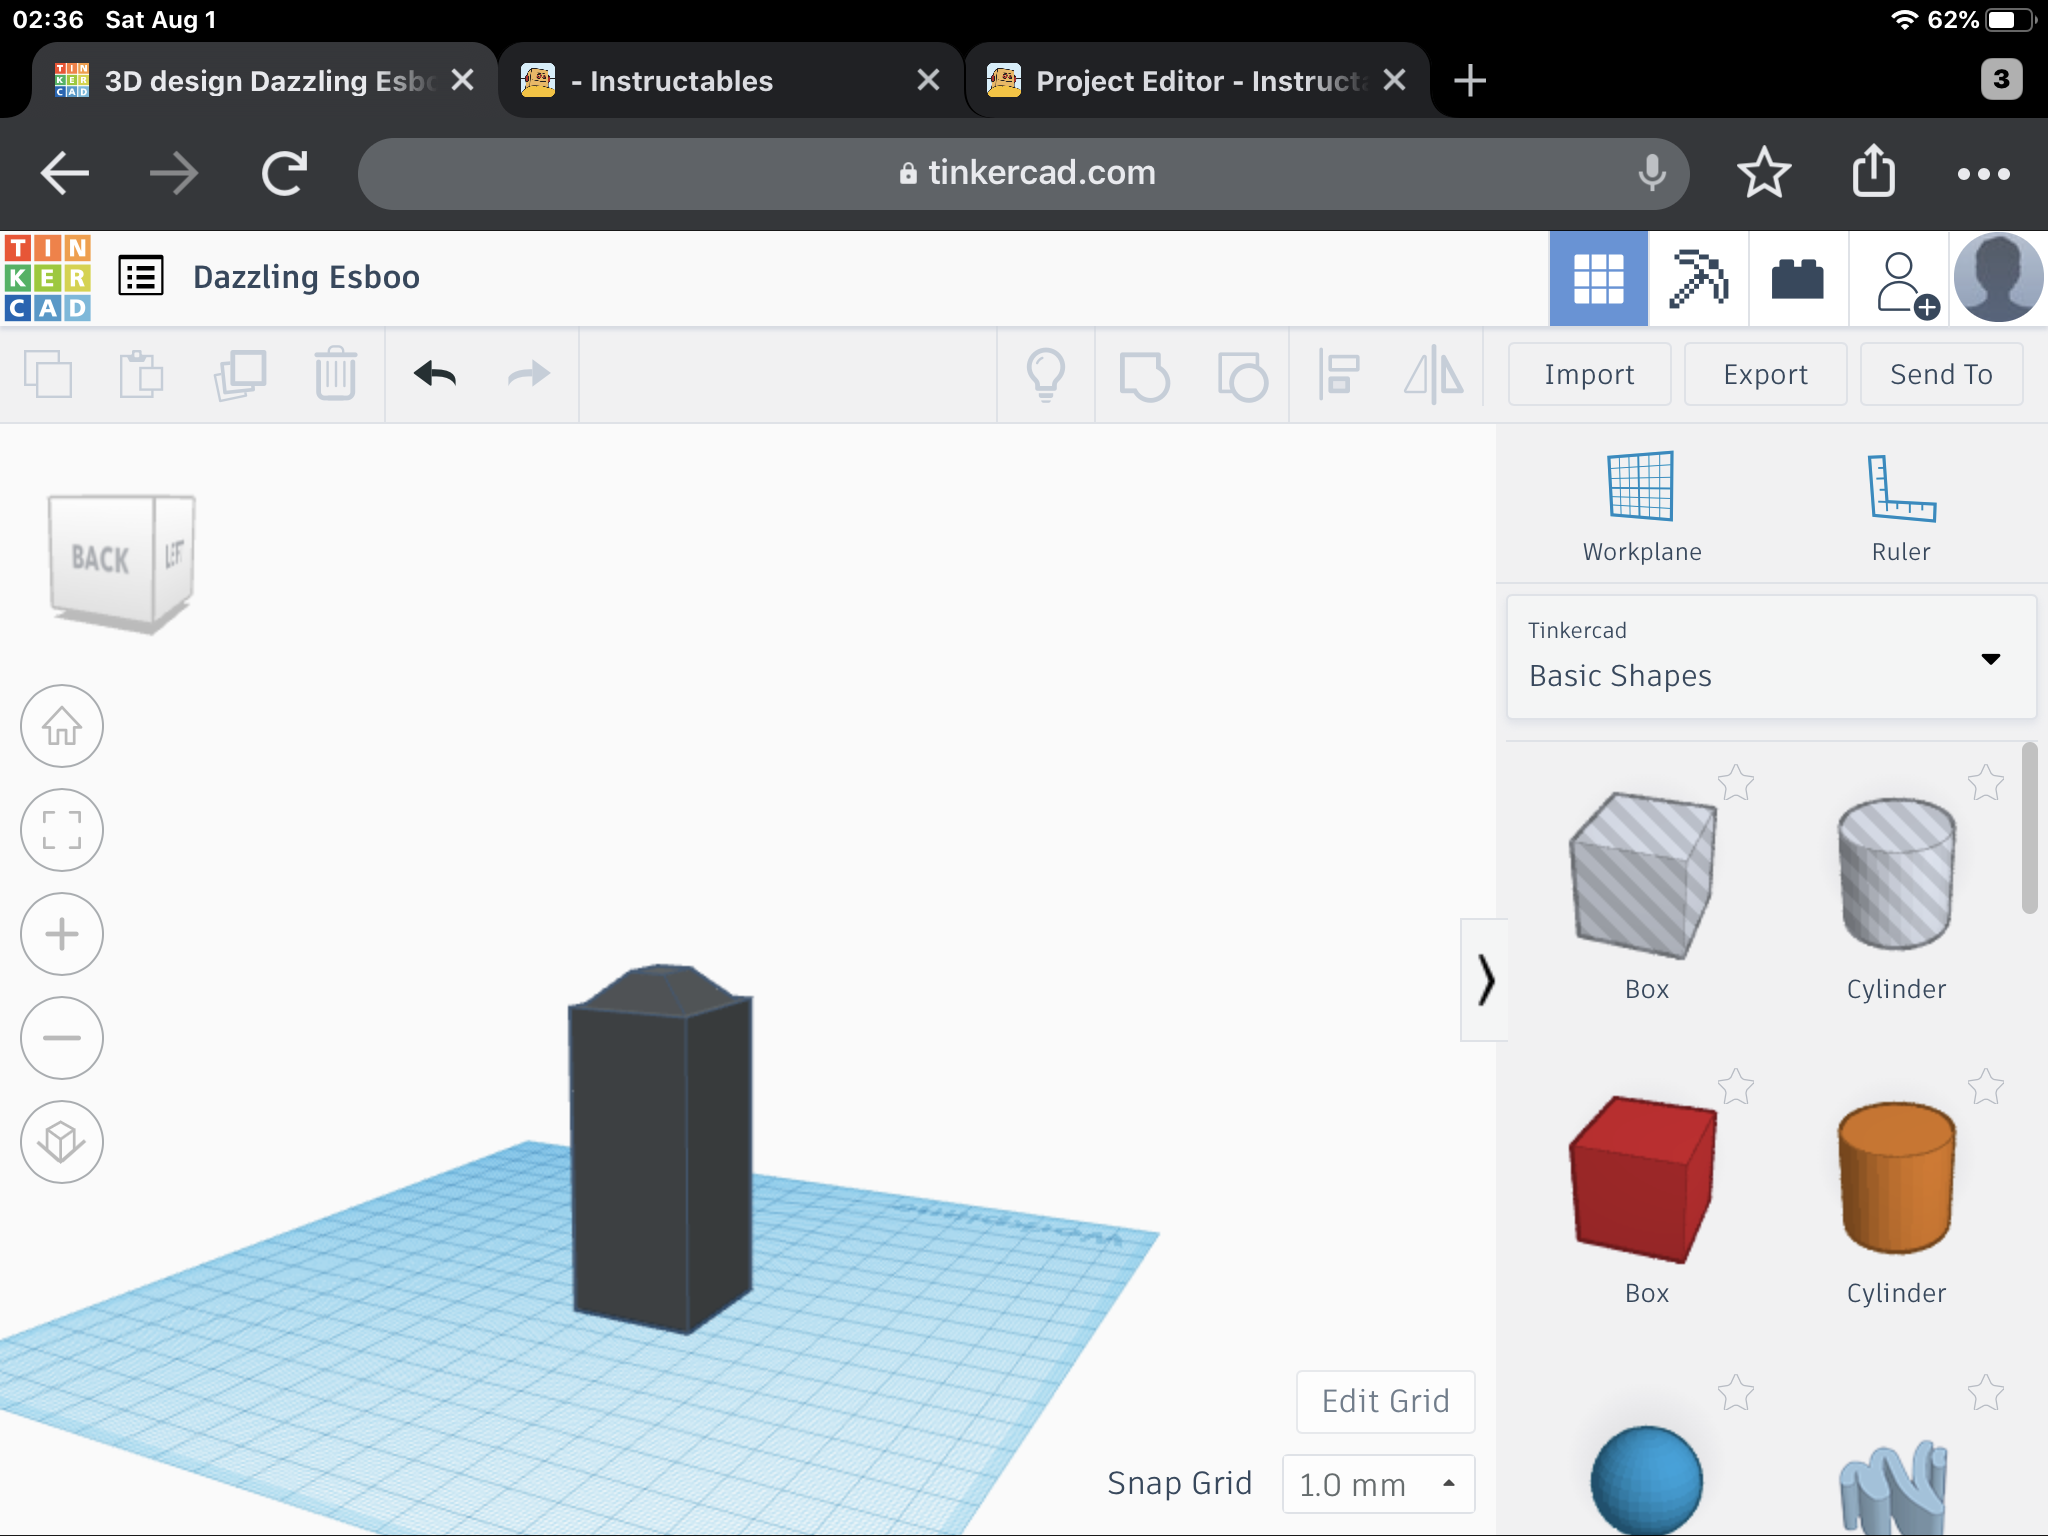Viewport: 2048px width, 1536px height.
Task: Click the Group shapes icon
Action: click(x=1144, y=375)
